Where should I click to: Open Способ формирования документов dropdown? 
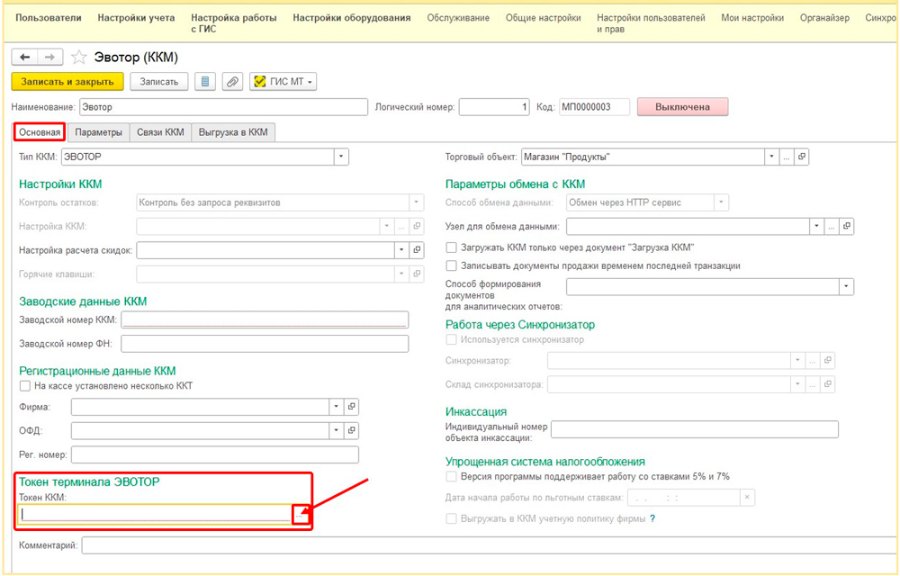pos(847,286)
